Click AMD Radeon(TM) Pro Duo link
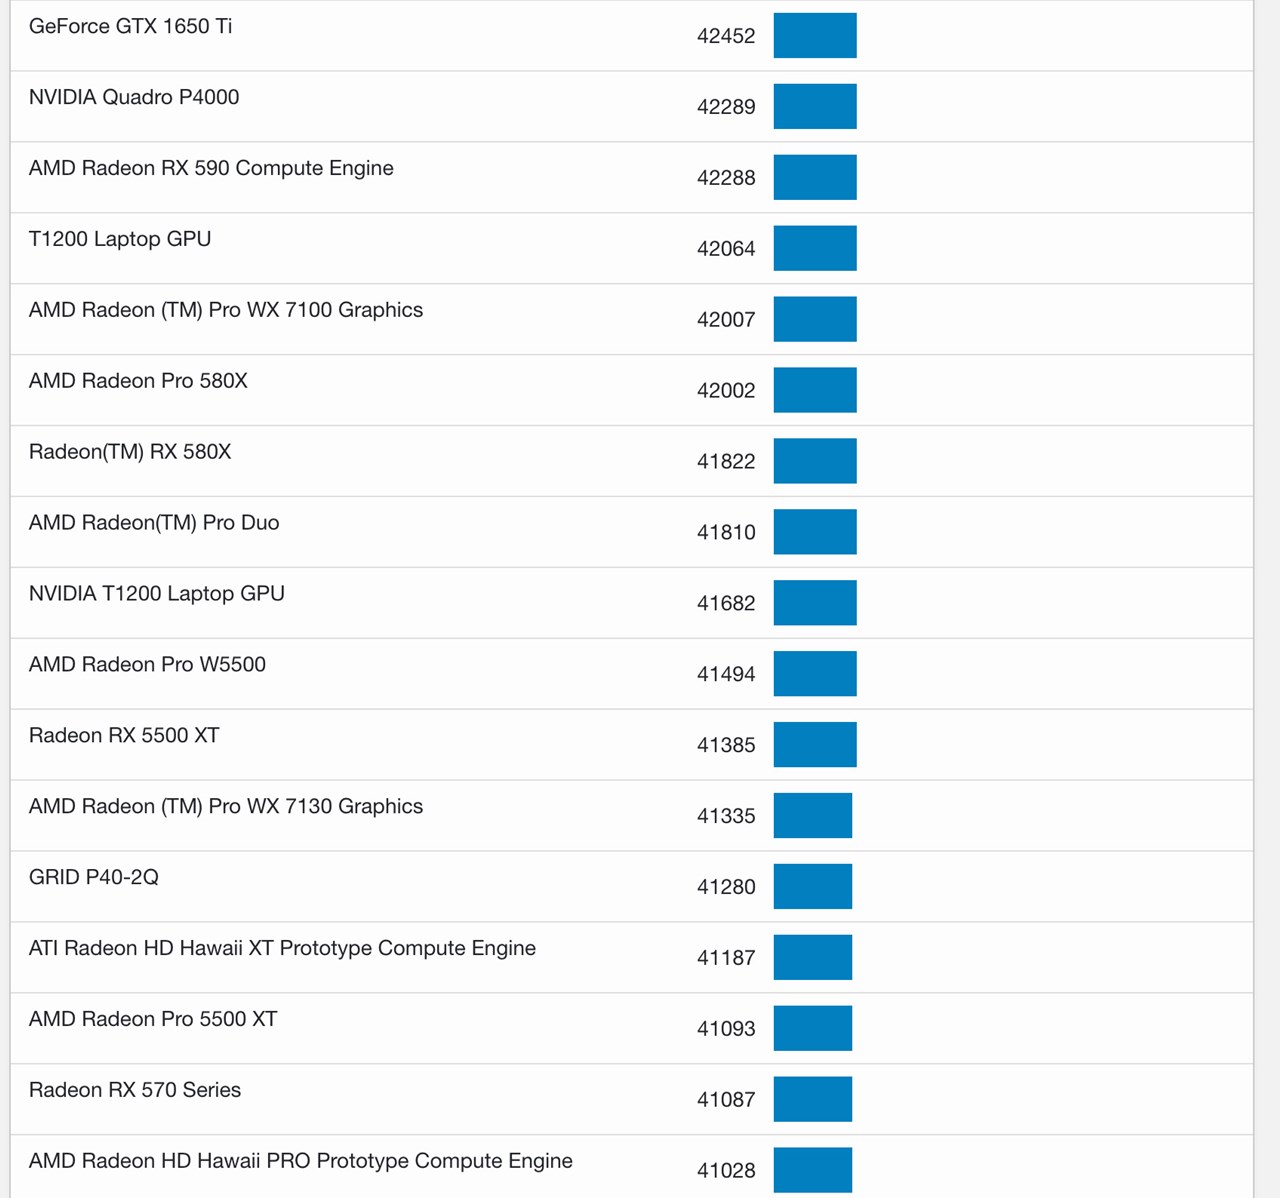 (152, 522)
